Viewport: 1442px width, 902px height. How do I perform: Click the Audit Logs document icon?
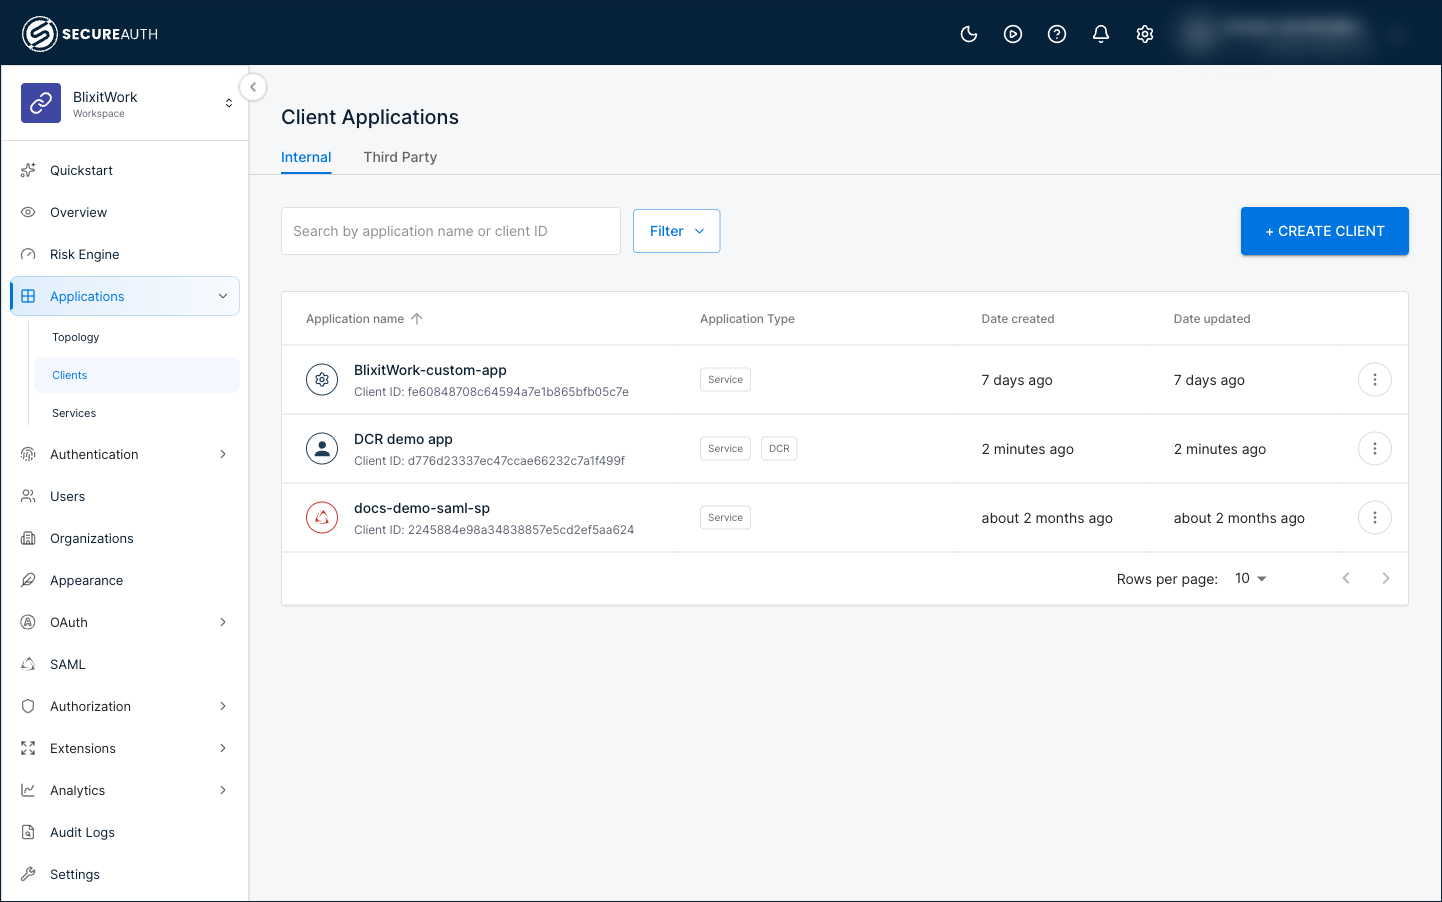28,832
